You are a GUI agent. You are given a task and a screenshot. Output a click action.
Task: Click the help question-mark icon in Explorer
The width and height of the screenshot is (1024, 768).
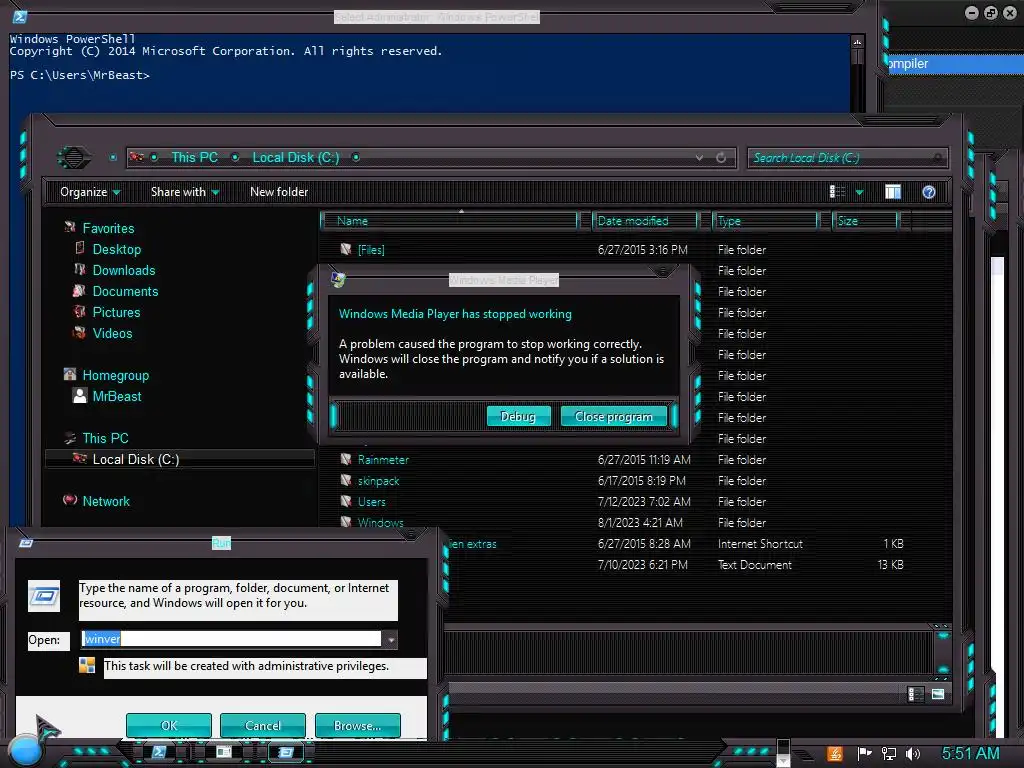coord(929,192)
